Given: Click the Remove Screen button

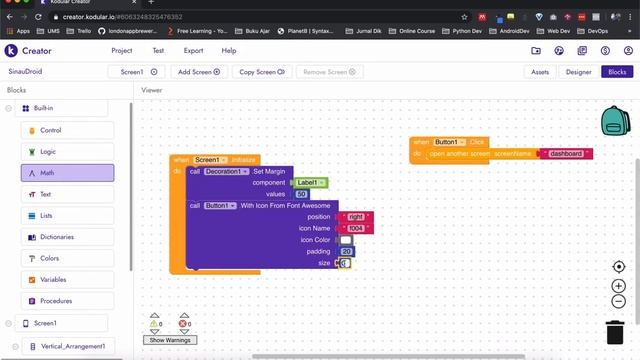Looking at the screenshot, I should point(329,72).
